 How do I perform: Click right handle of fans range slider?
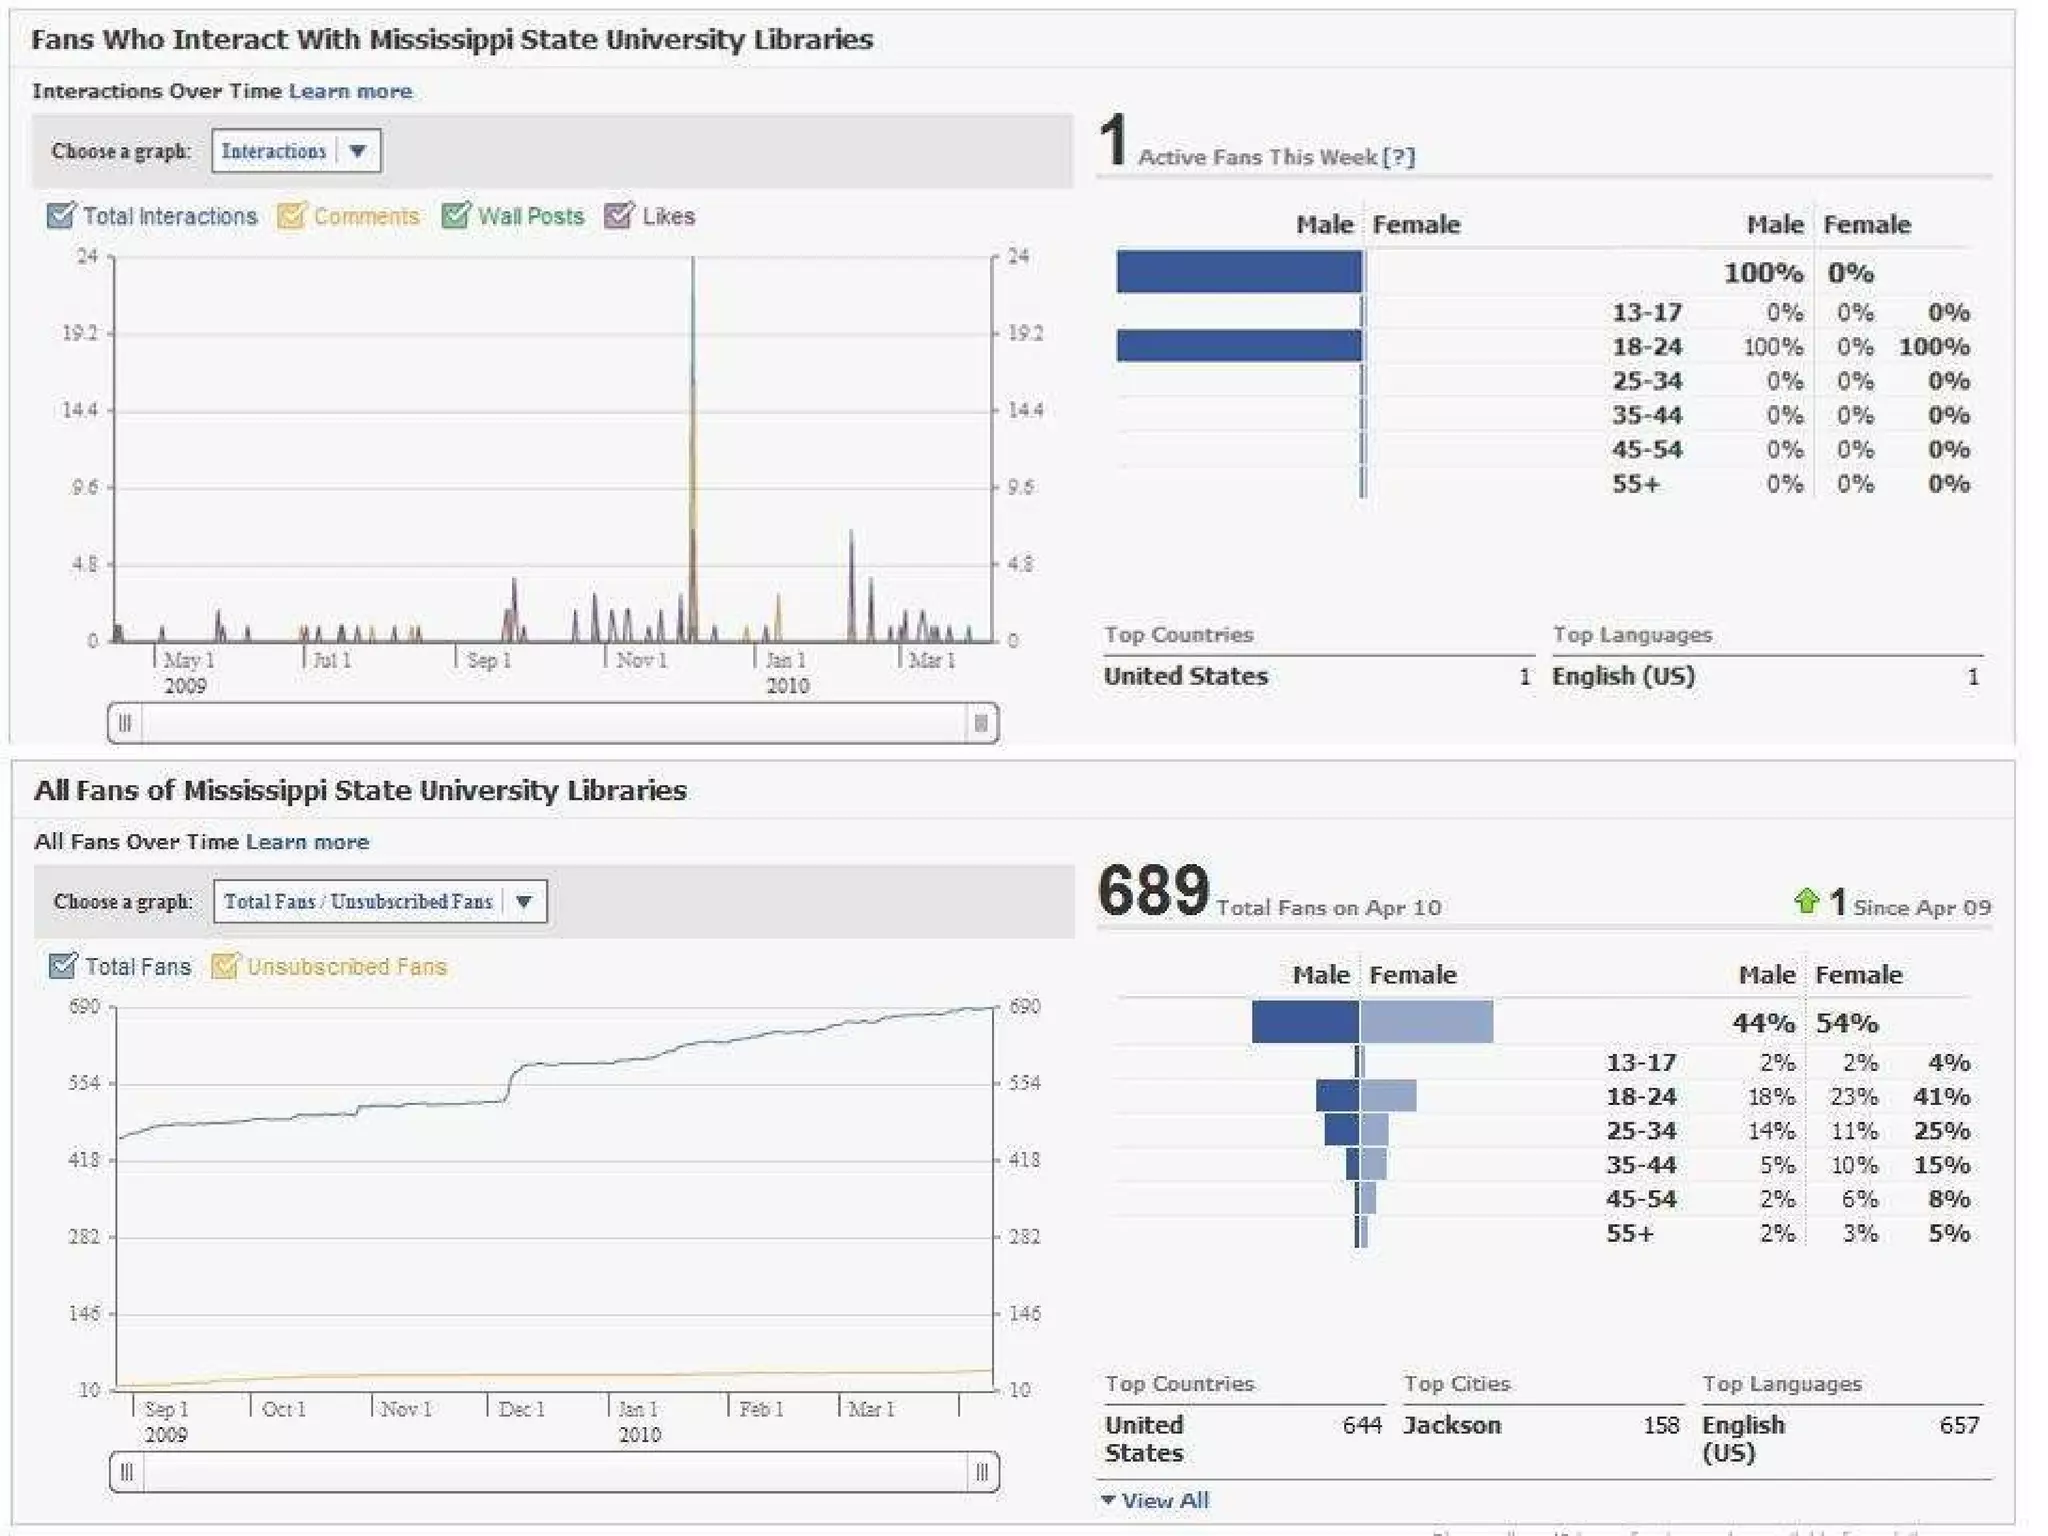point(981,1472)
